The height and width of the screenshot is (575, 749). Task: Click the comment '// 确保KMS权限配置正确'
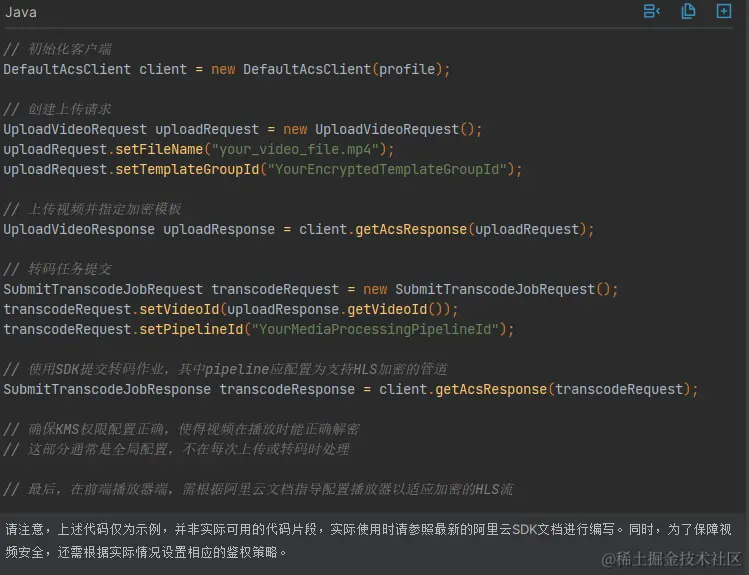181,429
